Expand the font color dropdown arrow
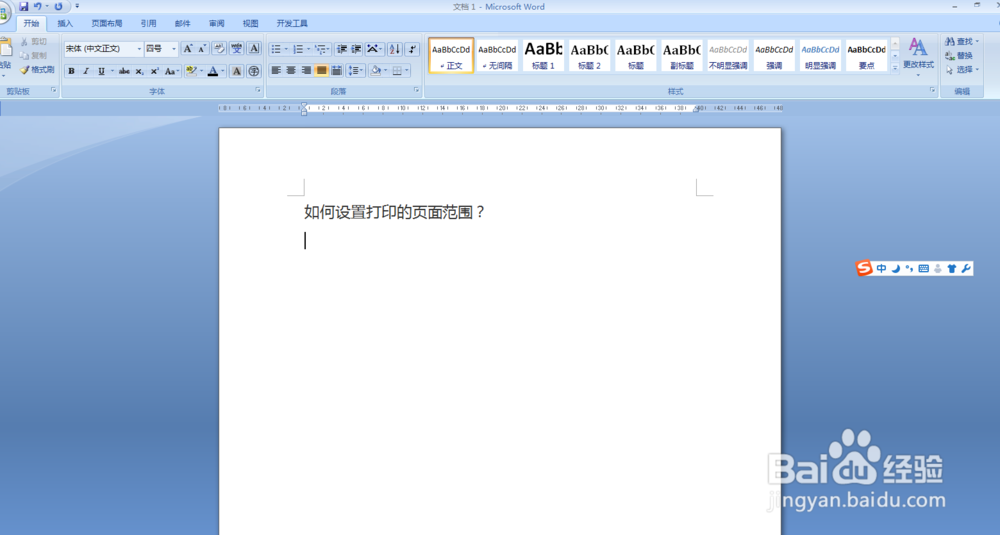1000x535 pixels. point(223,71)
